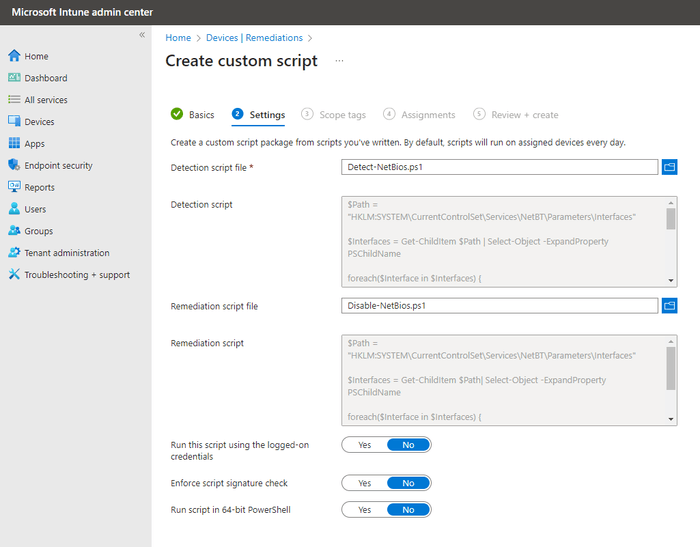Open the ellipsis menu beside page title
This screenshot has height=547, width=700.
pyautogui.click(x=339, y=61)
